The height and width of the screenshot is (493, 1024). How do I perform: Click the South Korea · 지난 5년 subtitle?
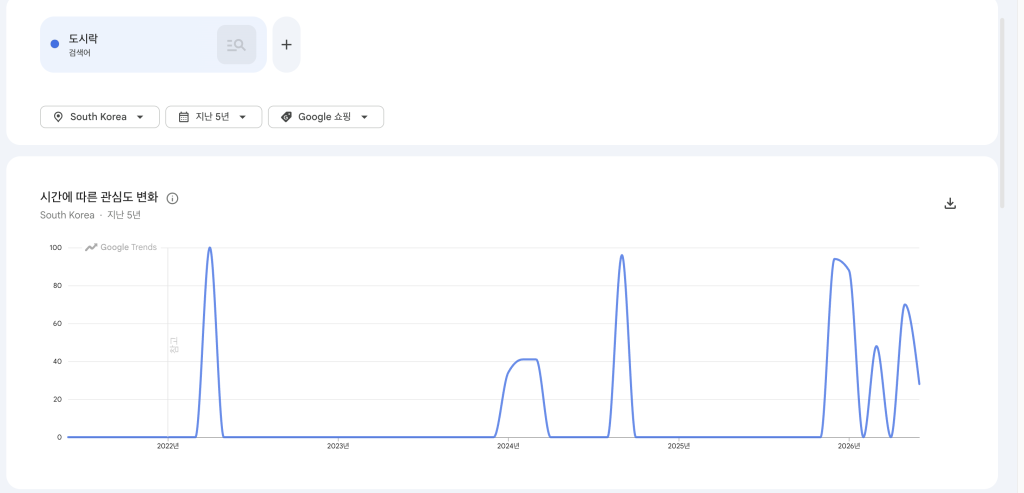(x=90, y=215)
